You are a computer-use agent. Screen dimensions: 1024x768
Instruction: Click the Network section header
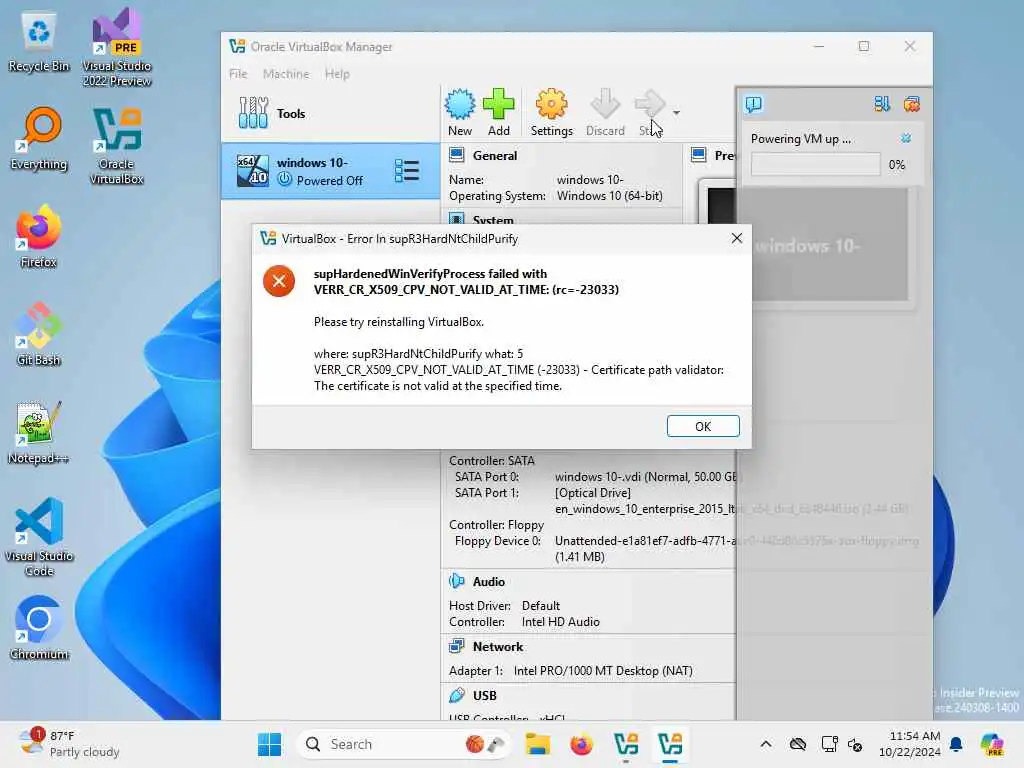pos(498,647)
